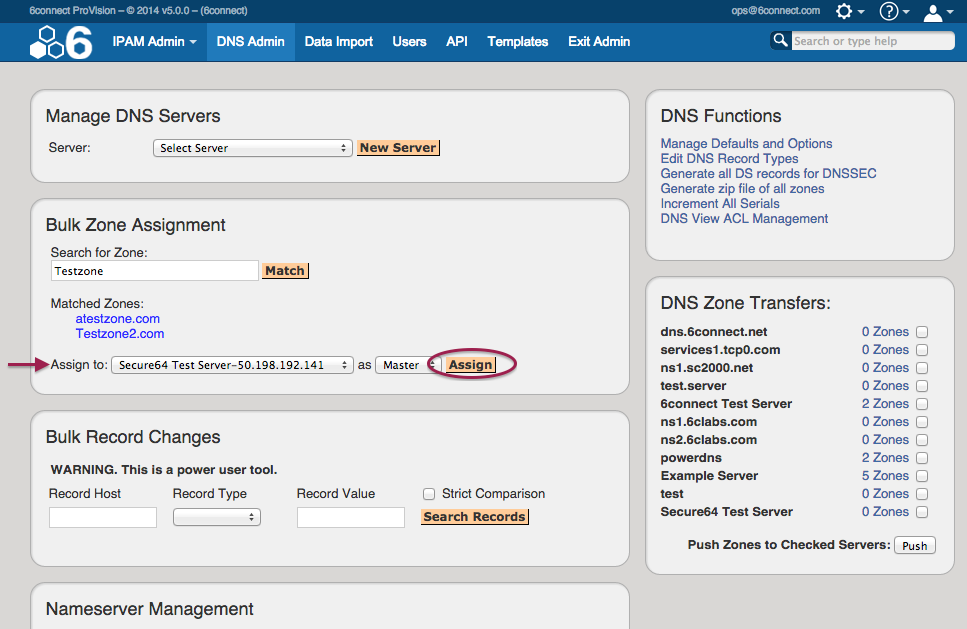The width and height of the screenshot is (967, 629).
Task: Click the Push button
Action: [x=915, y=546]
